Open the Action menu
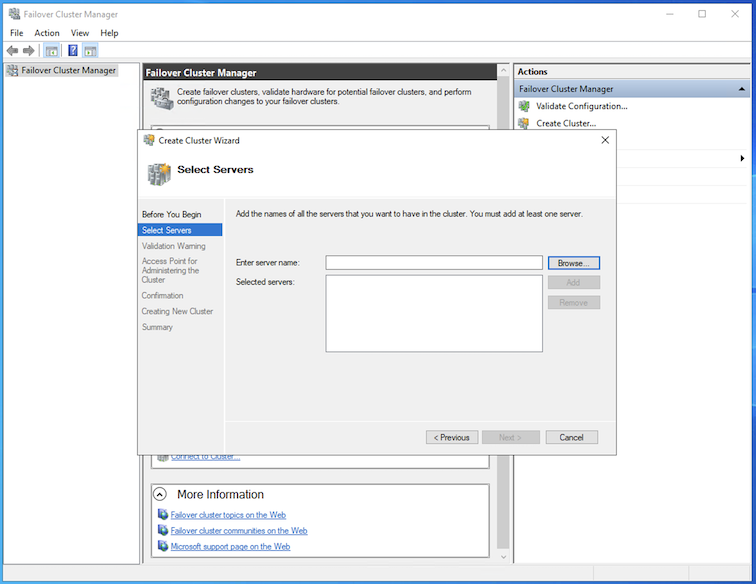The height and width of the screenshot is (584, 756). 47,33
